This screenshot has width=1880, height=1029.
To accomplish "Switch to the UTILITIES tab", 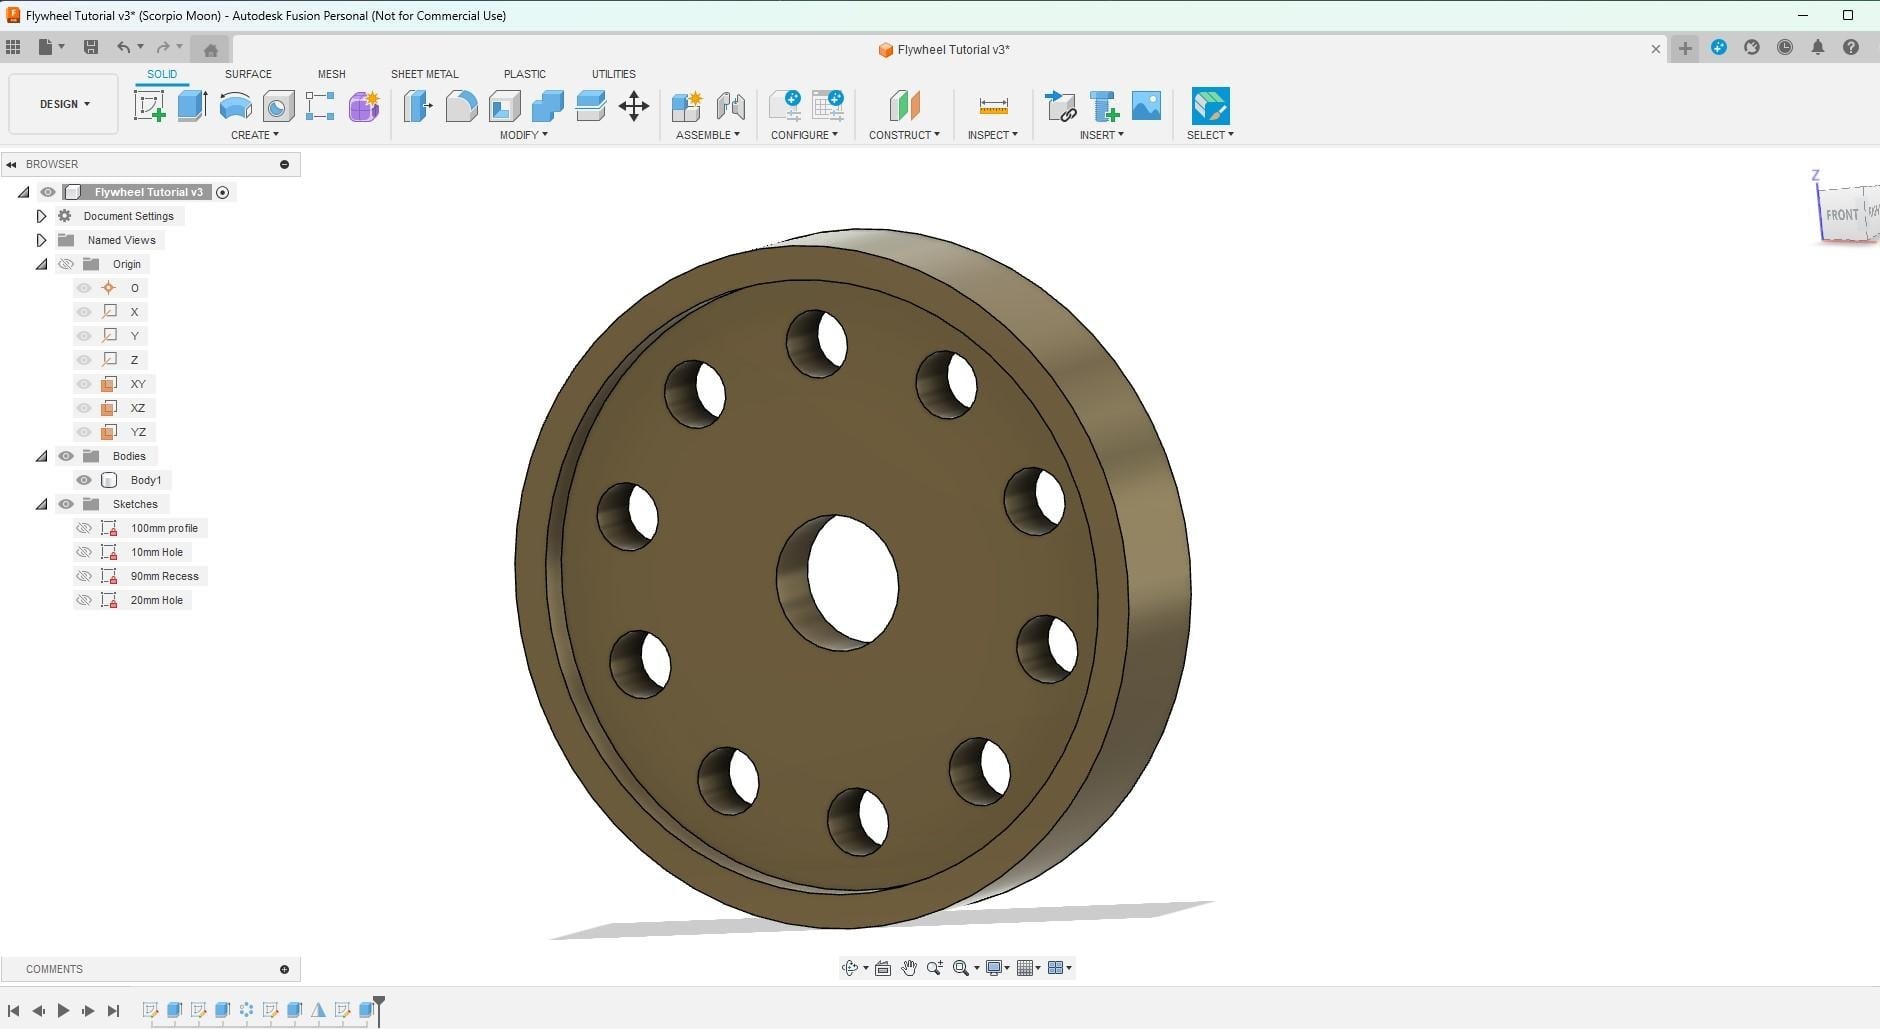I will point(613,74).
